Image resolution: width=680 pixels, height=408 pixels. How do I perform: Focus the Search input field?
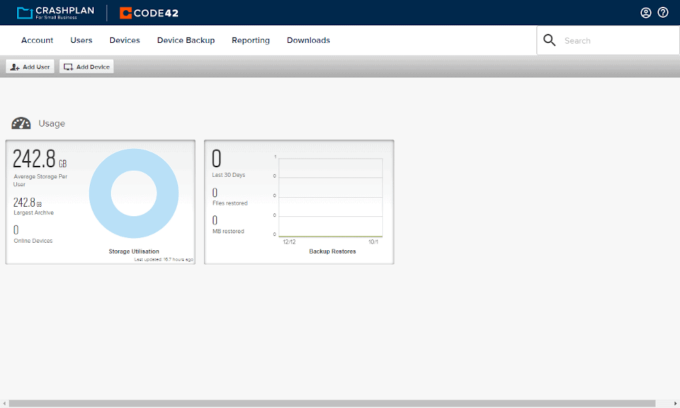[x=610, y=41]
